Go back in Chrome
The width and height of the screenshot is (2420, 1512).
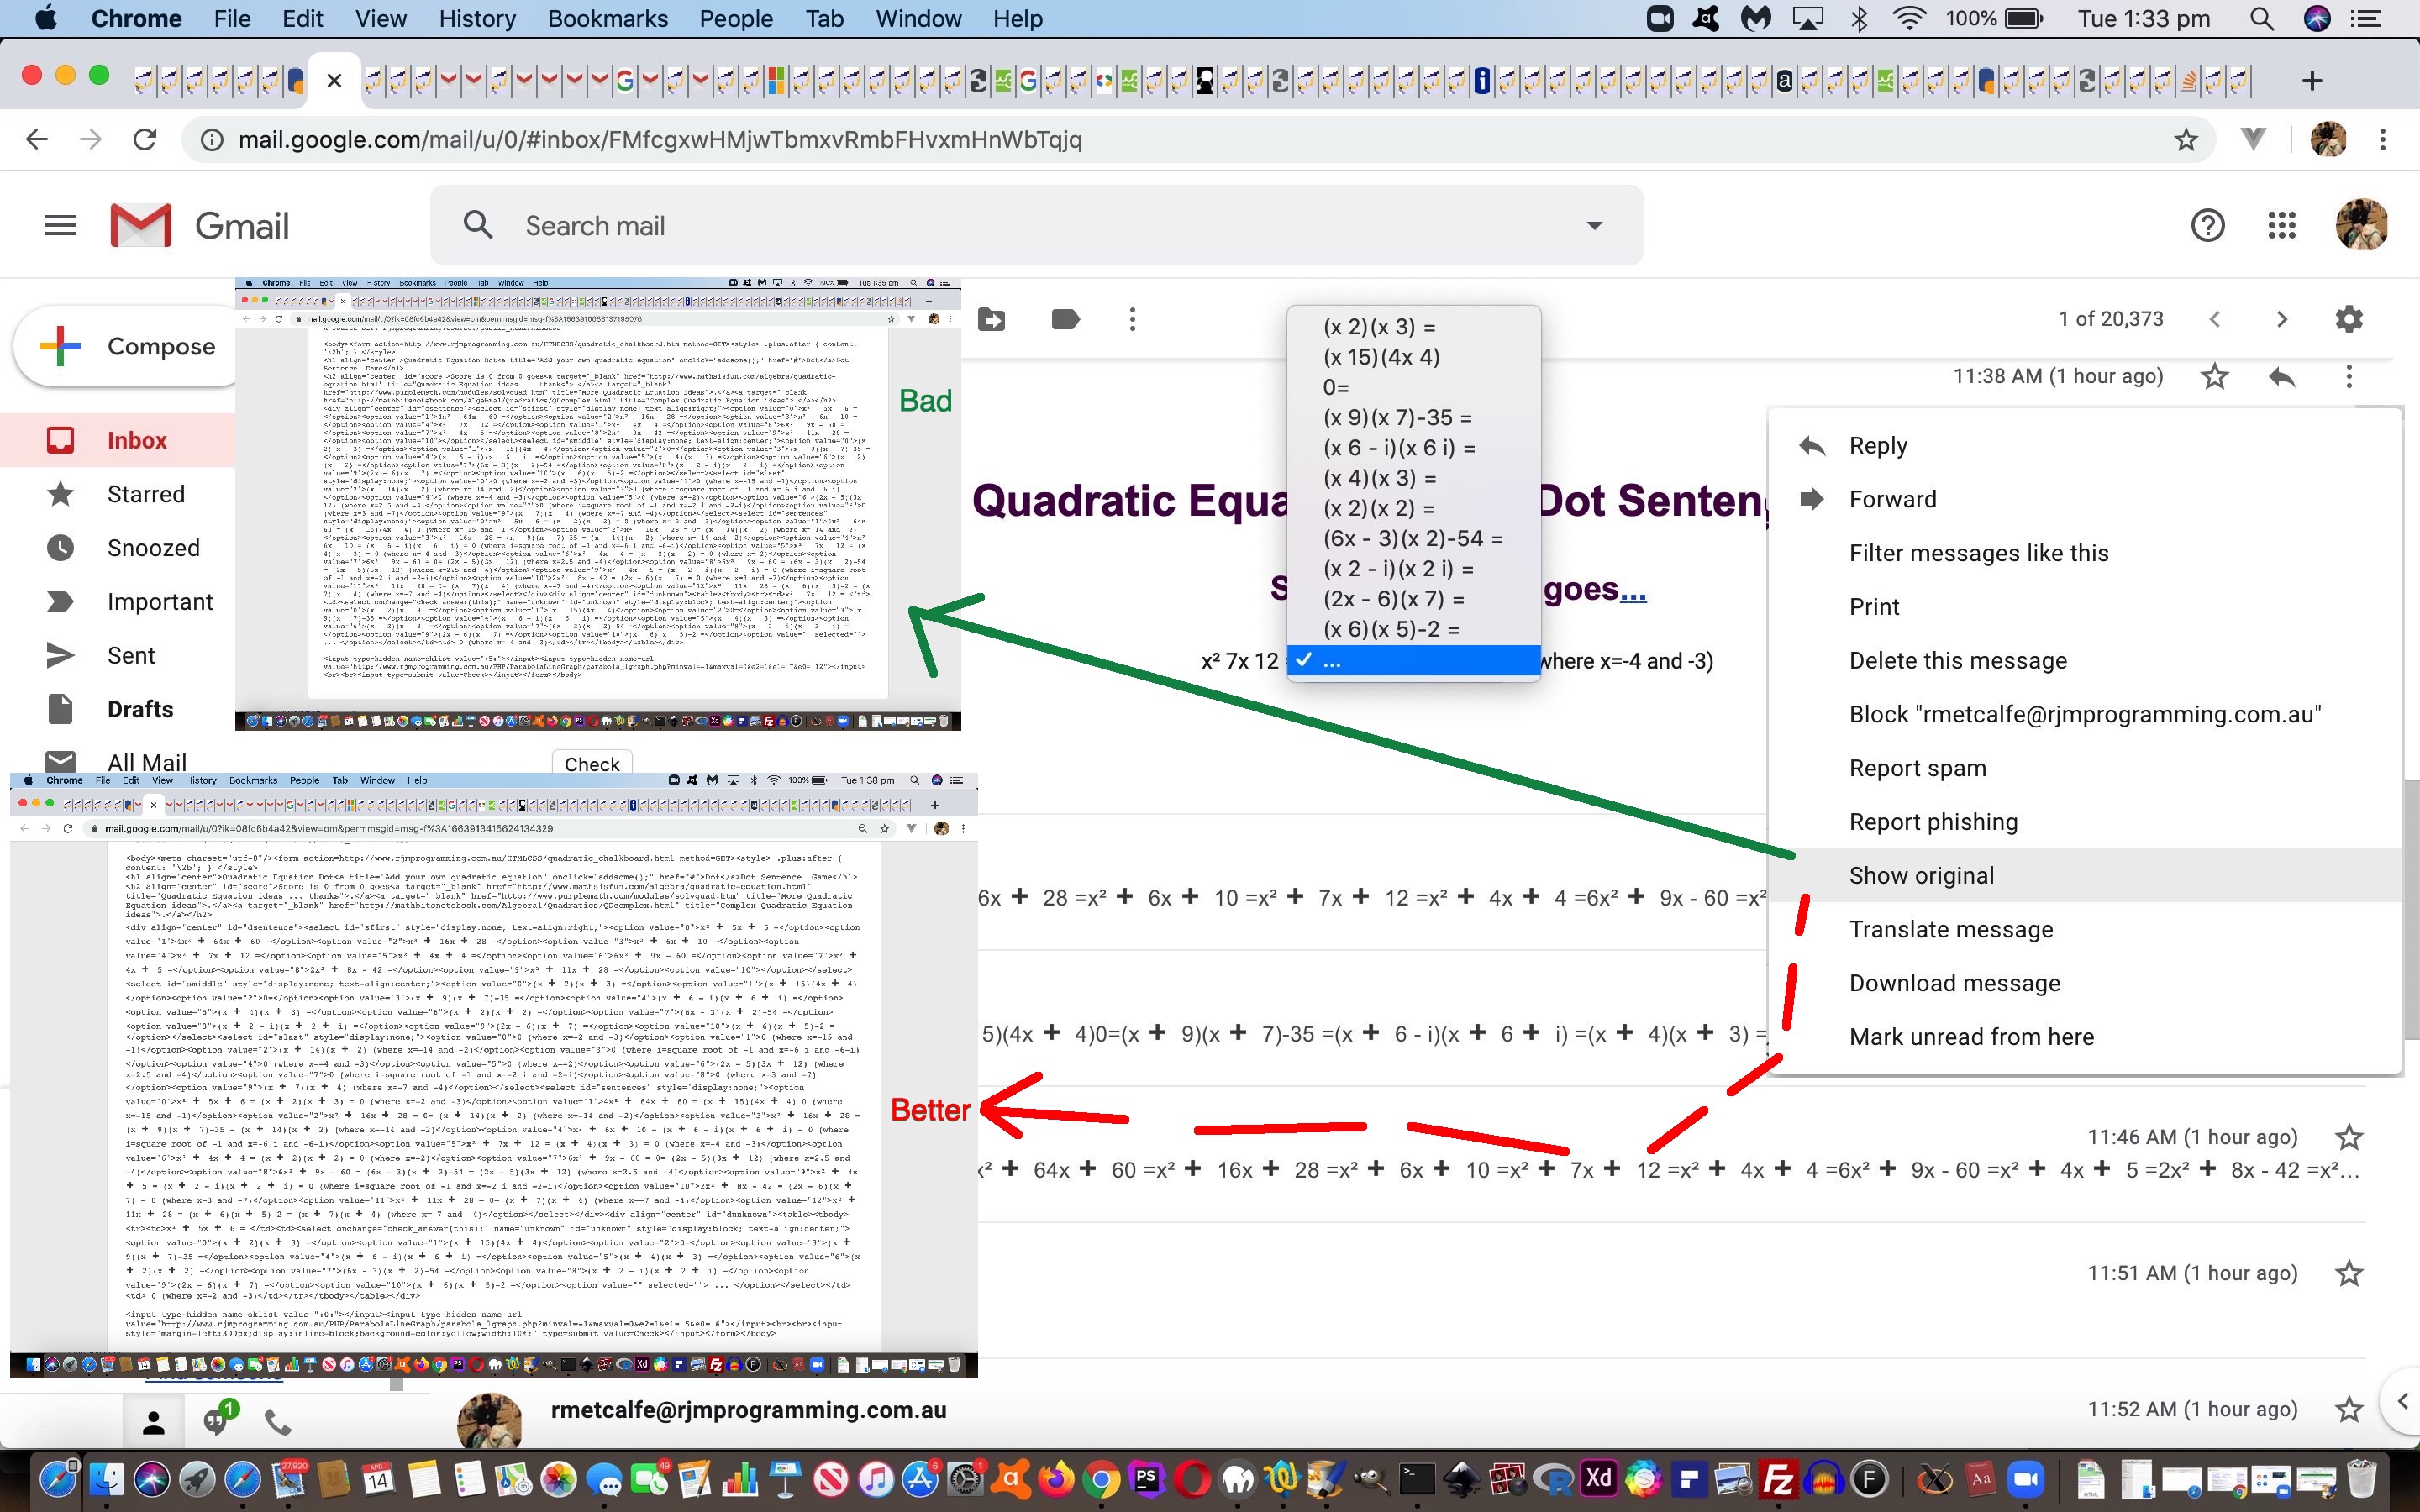(x=37, y=139)
